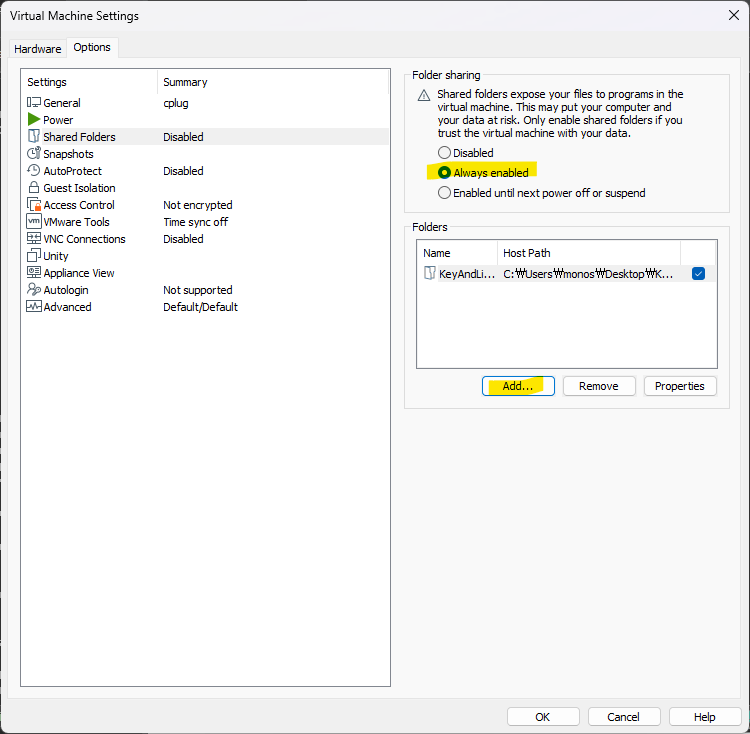The width and height of the screenshot is (750, 734).
Task: Select the Appliance View row label
Action: 79,273
